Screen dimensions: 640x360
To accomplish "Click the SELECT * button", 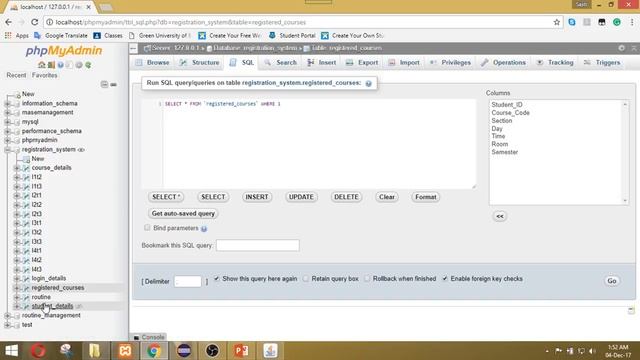I will pos(166,197).
